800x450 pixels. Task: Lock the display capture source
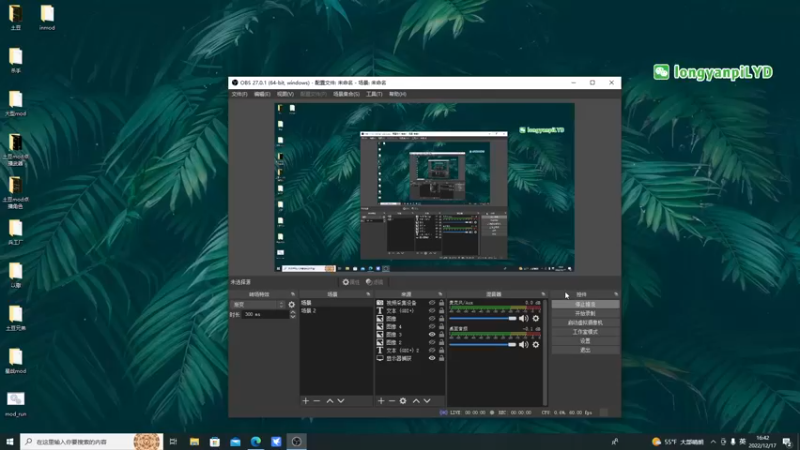tap(441, 359)
